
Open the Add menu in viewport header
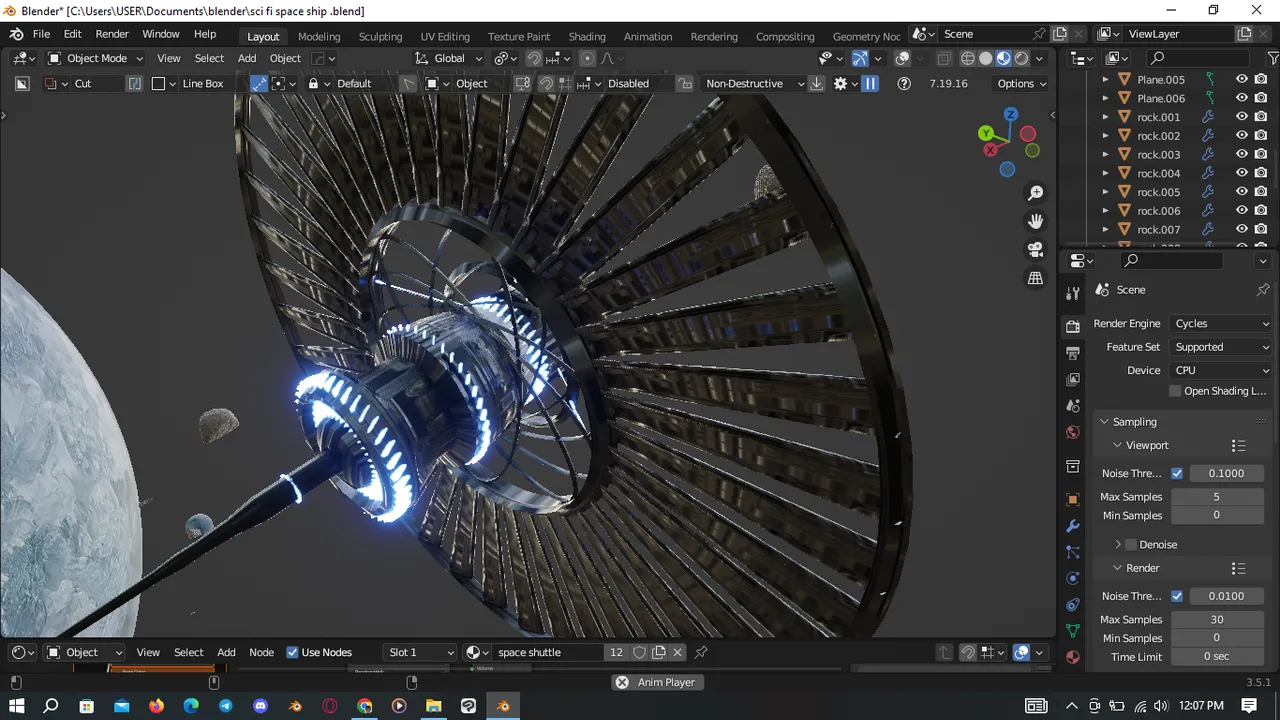(x=247, y=58)
